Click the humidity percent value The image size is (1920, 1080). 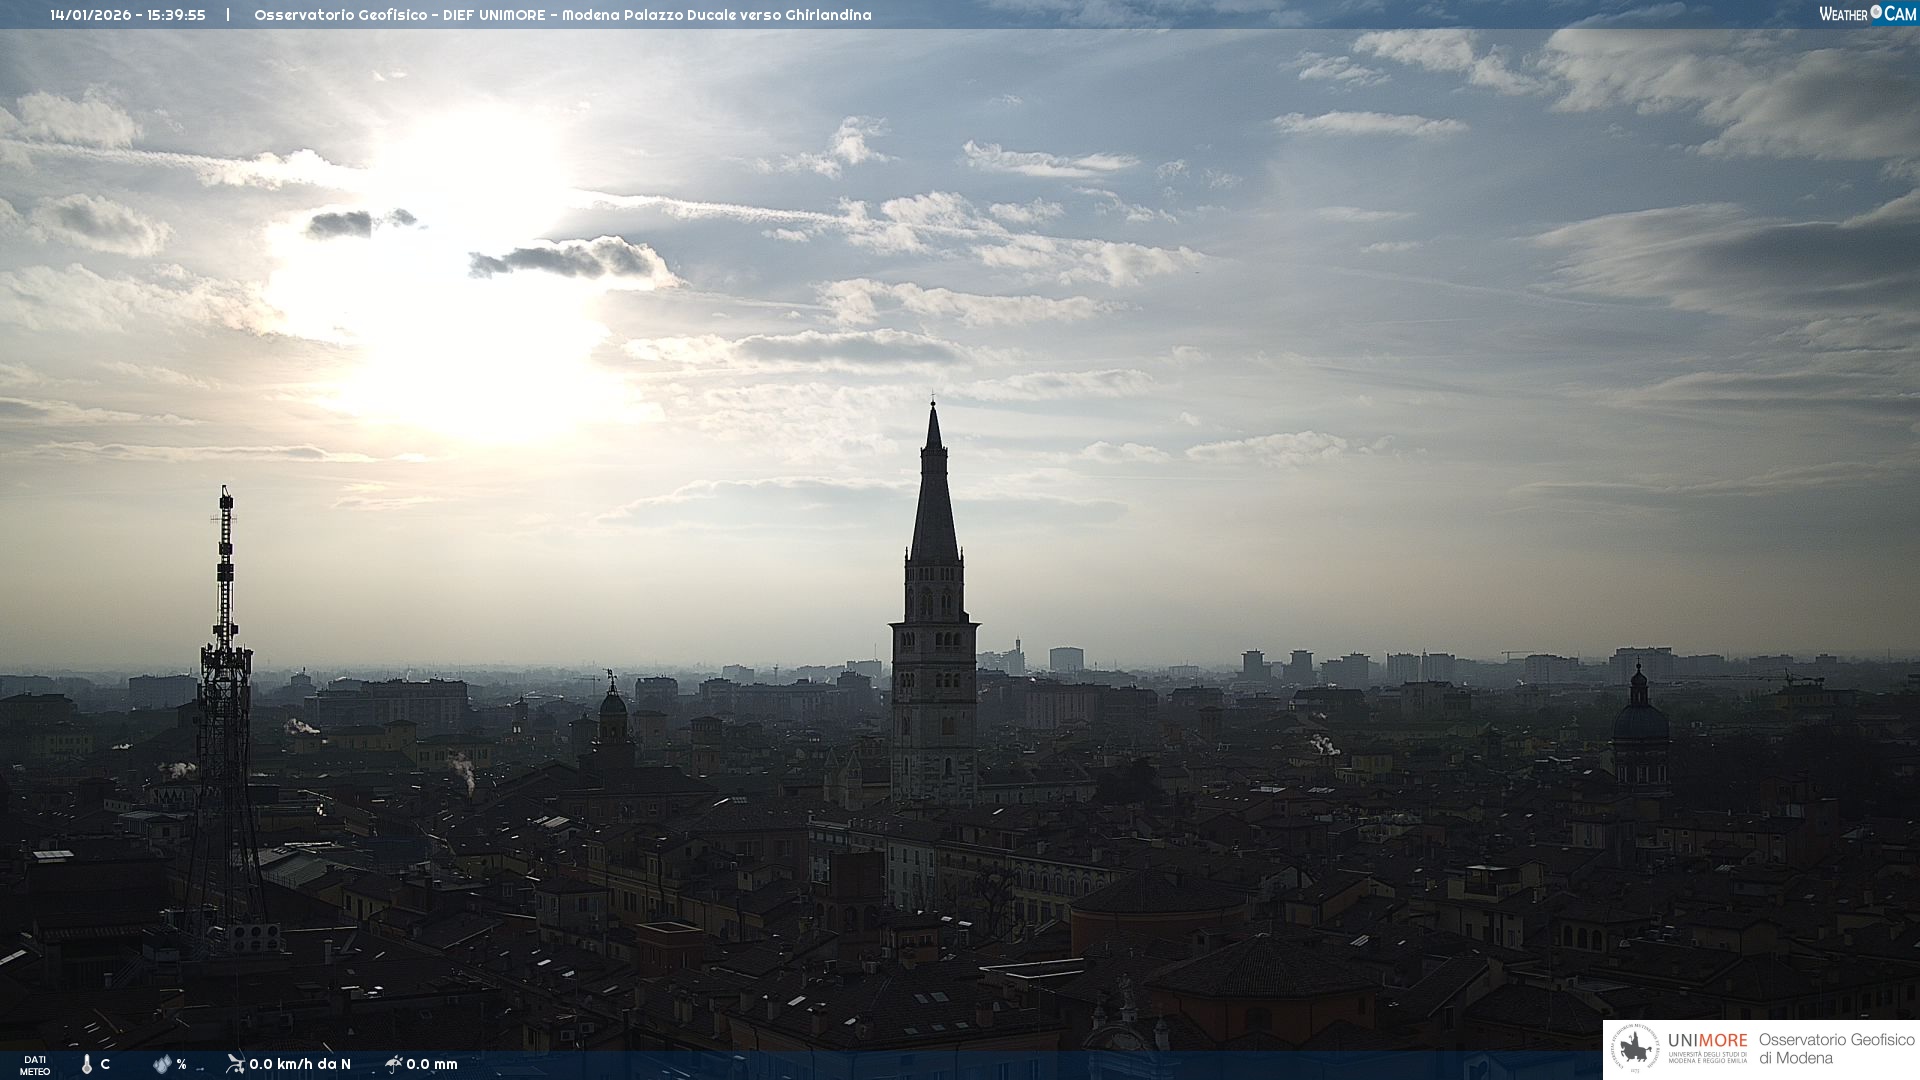point(181,1064)
